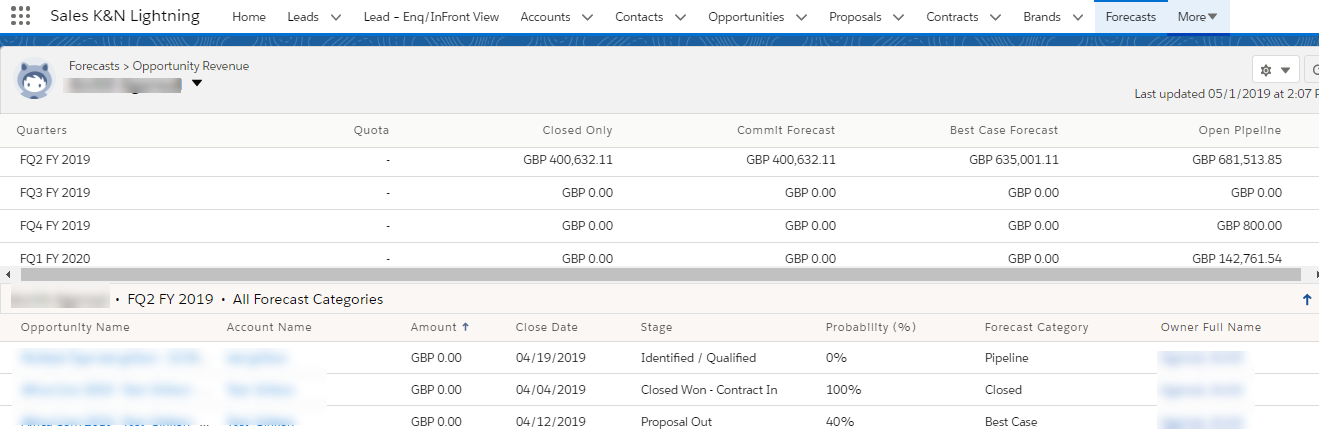The image size is (1319, 436).
Task: Open the Brands tab
Action: coord(1042,17)
